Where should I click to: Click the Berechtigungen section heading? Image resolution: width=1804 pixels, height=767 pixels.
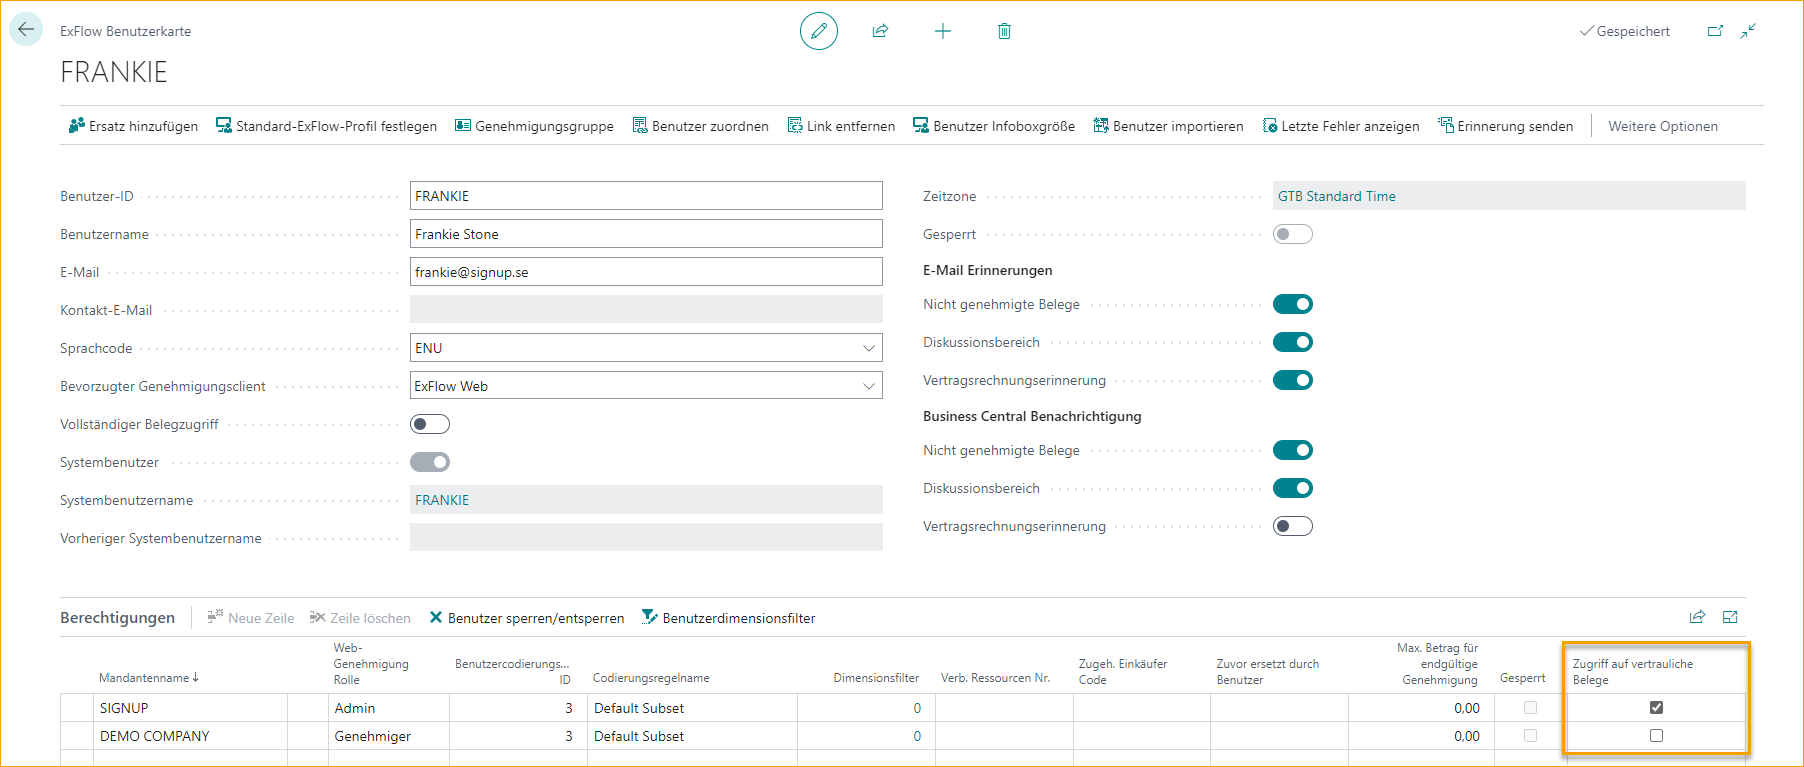coord(118,618)
